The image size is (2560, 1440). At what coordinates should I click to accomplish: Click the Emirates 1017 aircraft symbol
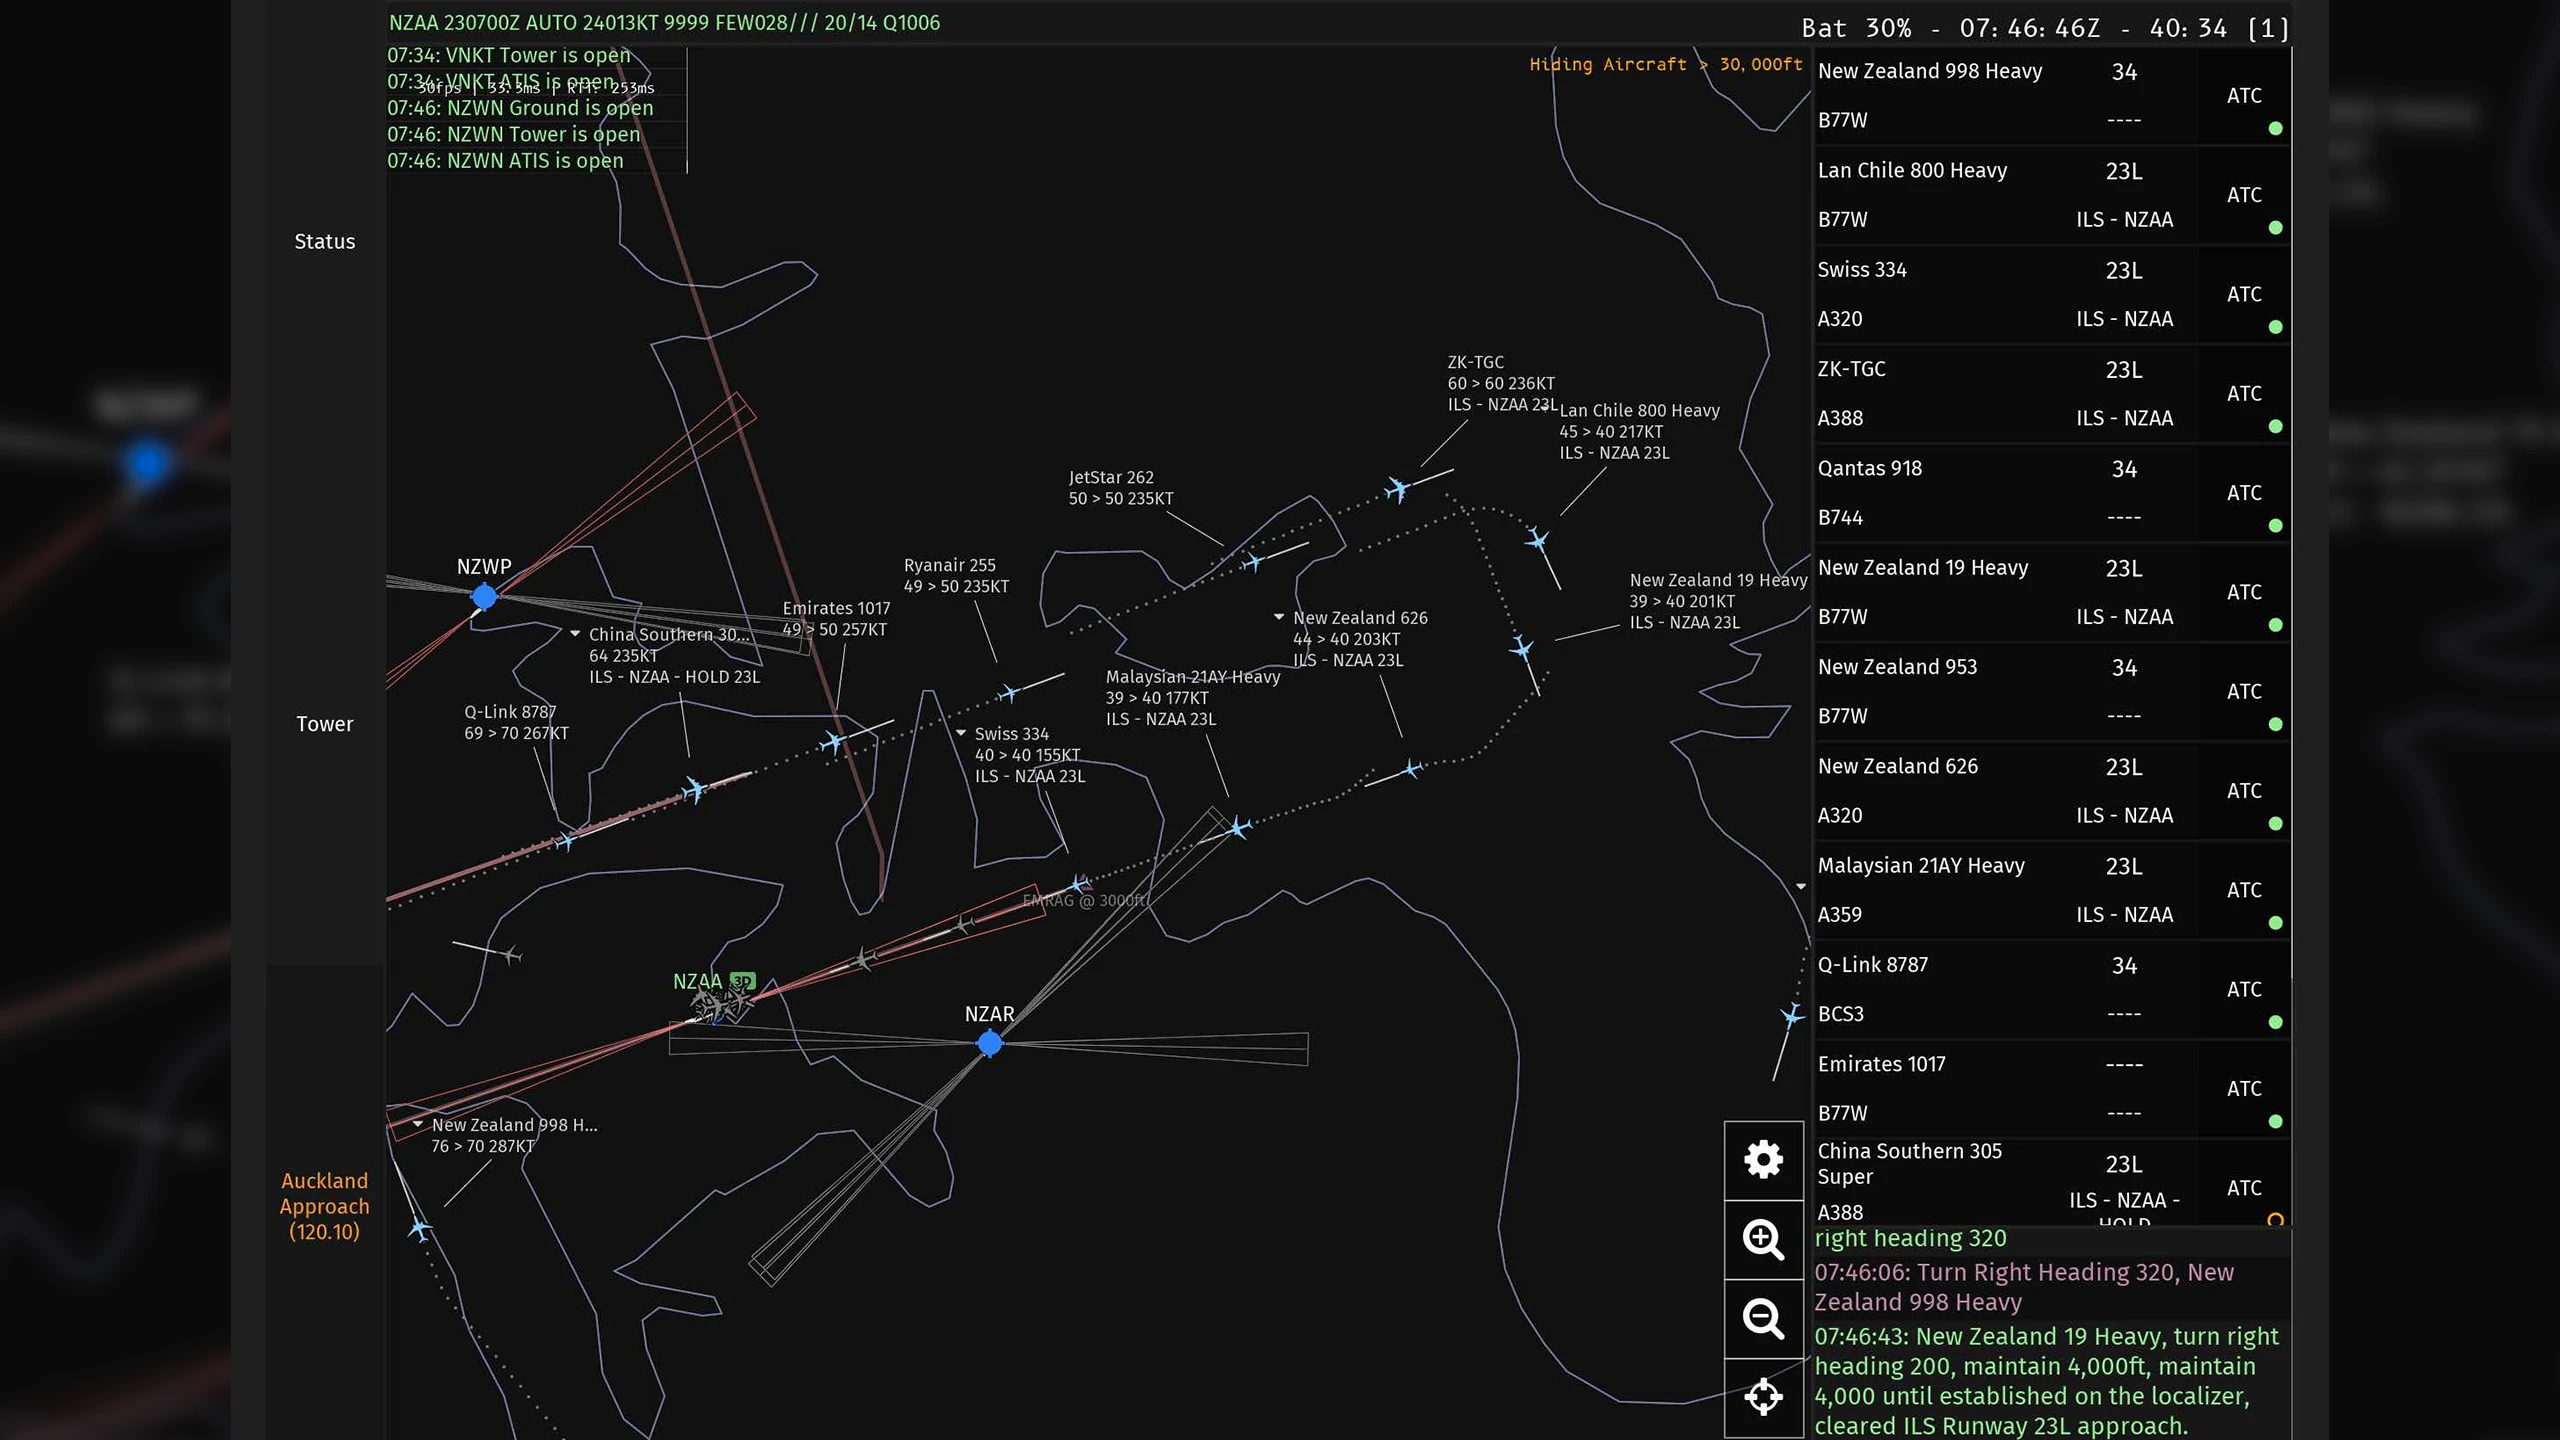click(832, 742)
